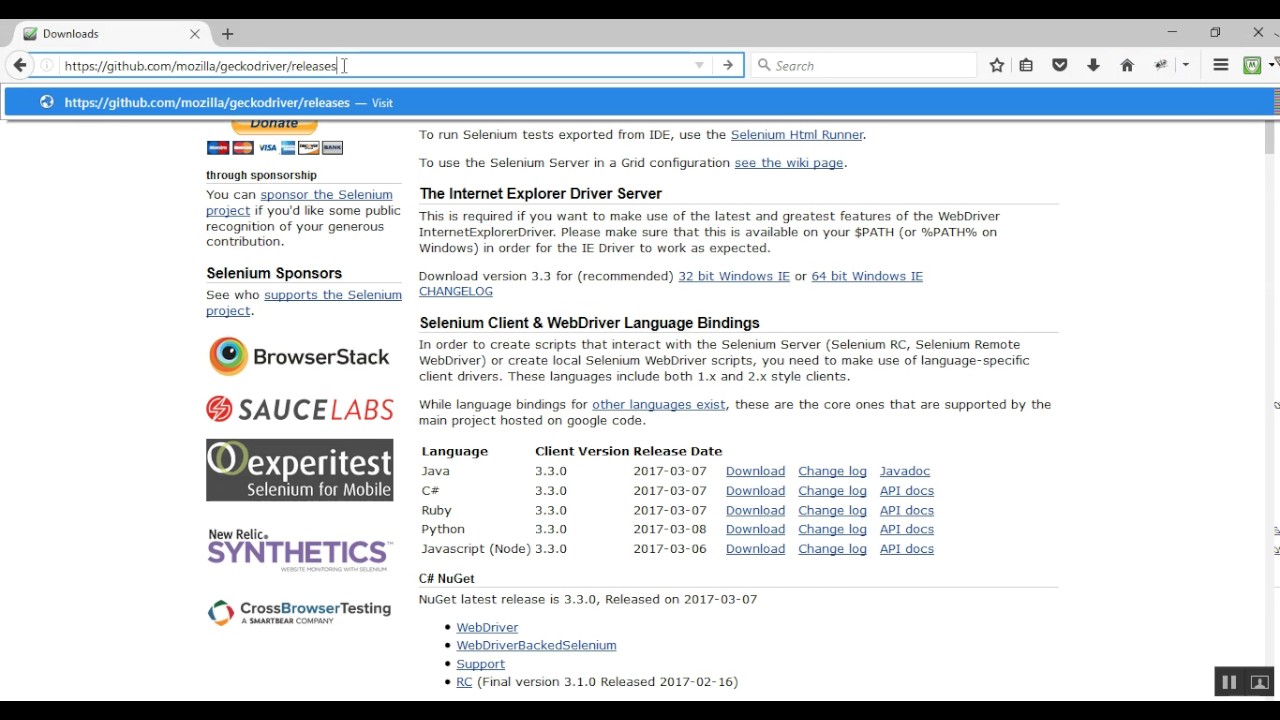Open the Java Javadoc link
This screenshot has height=720, width=1280.
[x=905, y=471]
